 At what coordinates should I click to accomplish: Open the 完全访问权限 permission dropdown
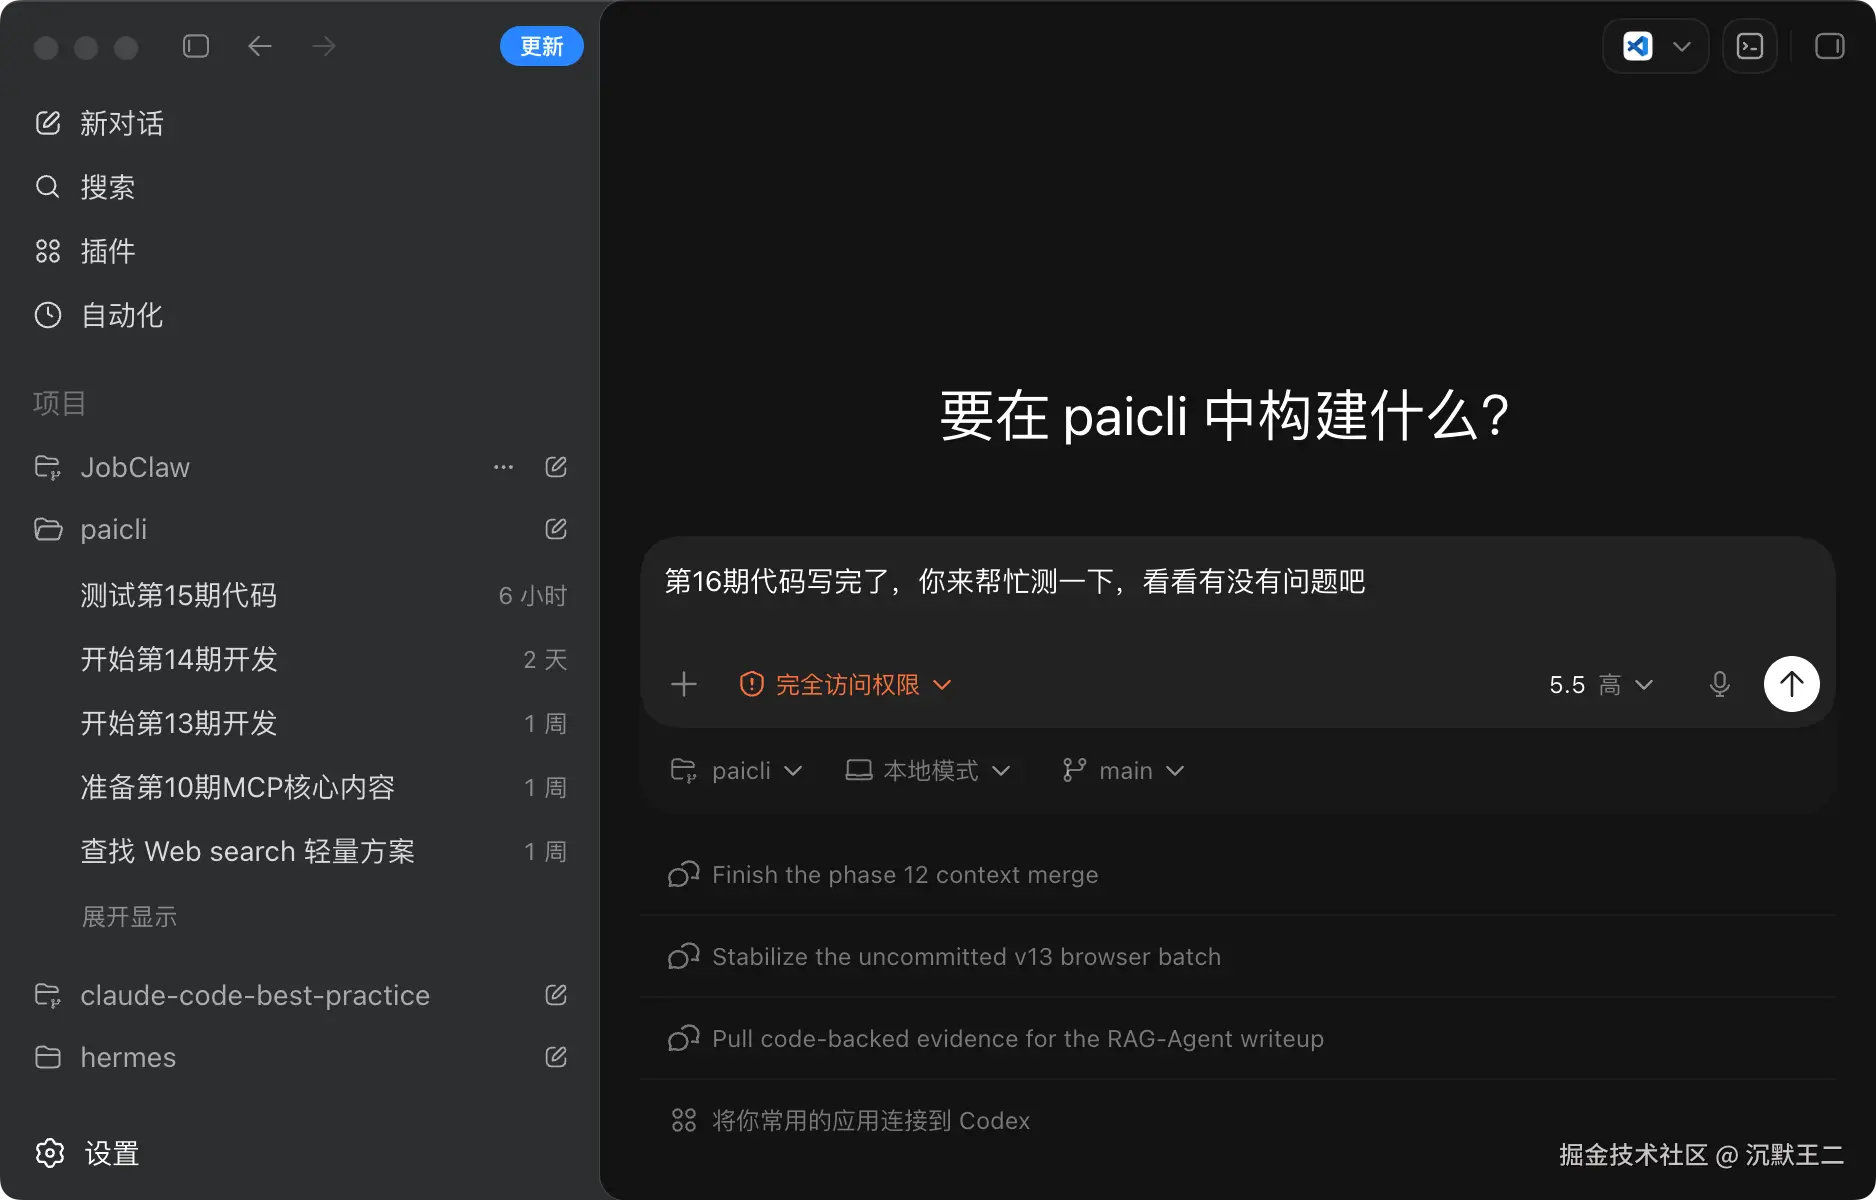(x=845, y=684)
